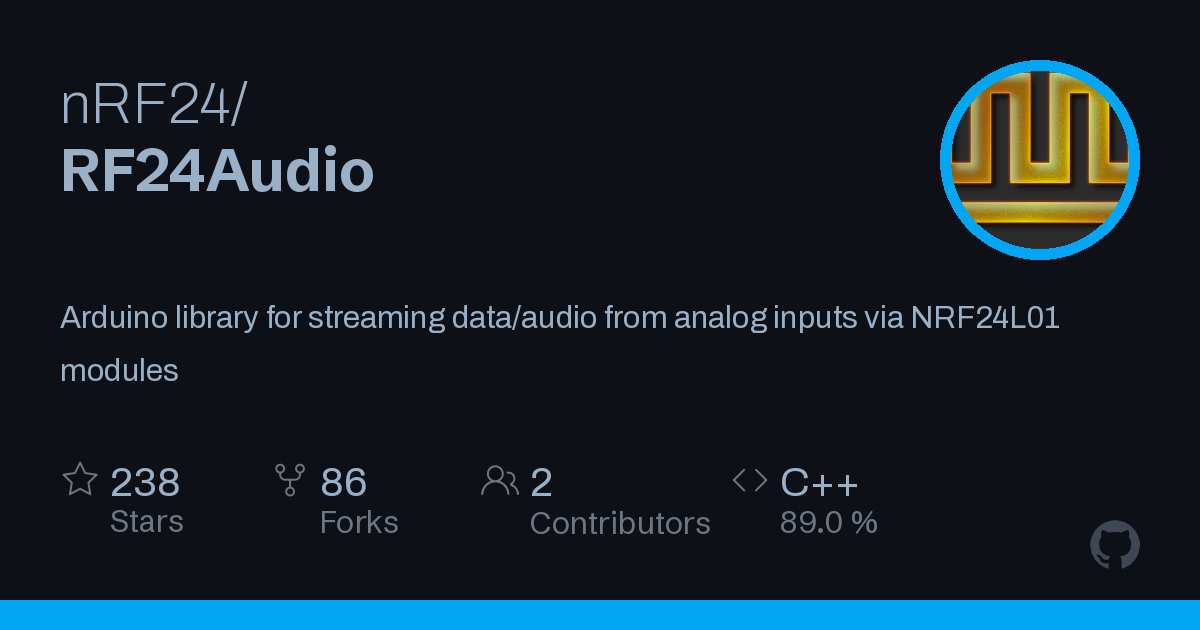Image resolution: width=1200 pixels, height=630 pixels.
Task: Click the blue language bar at bottom
Action: click(600, 615)
